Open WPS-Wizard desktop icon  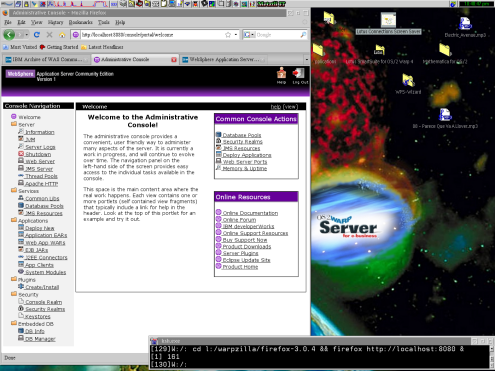(x=408, y=80)
